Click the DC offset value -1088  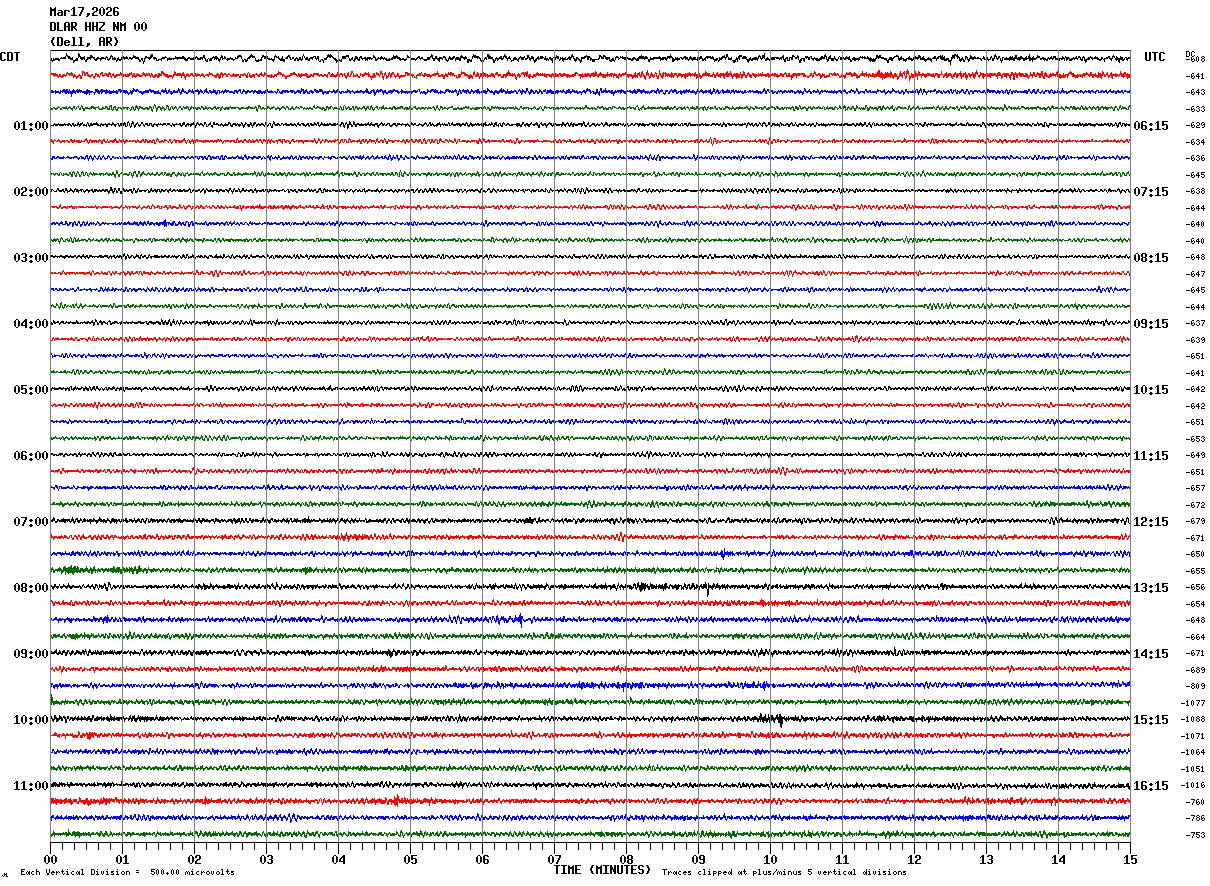click(x=1193, y=720)
